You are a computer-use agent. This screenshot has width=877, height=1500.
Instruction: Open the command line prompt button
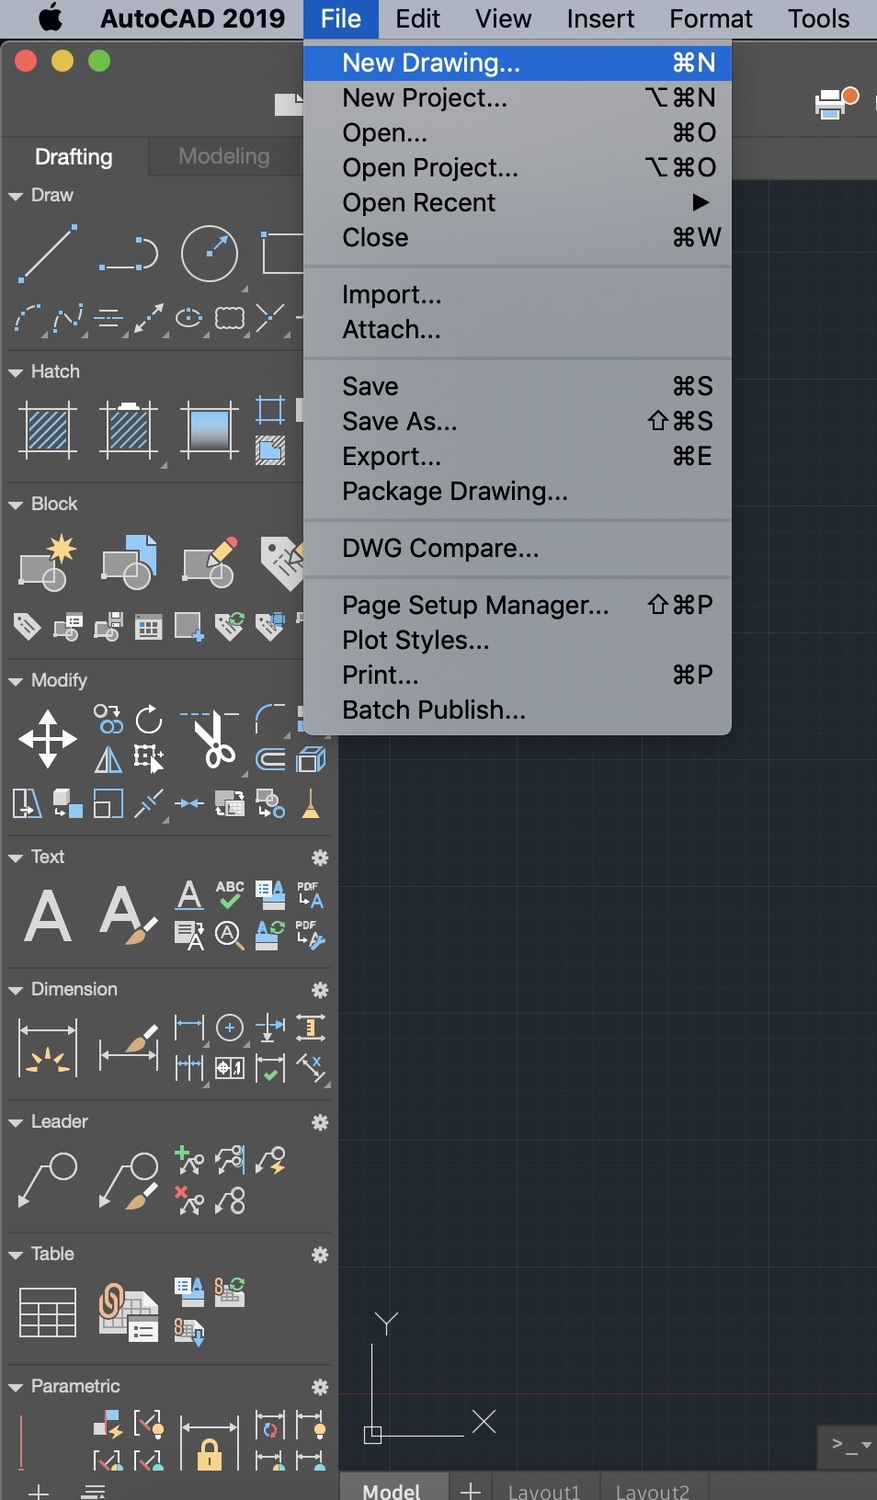847,1445
